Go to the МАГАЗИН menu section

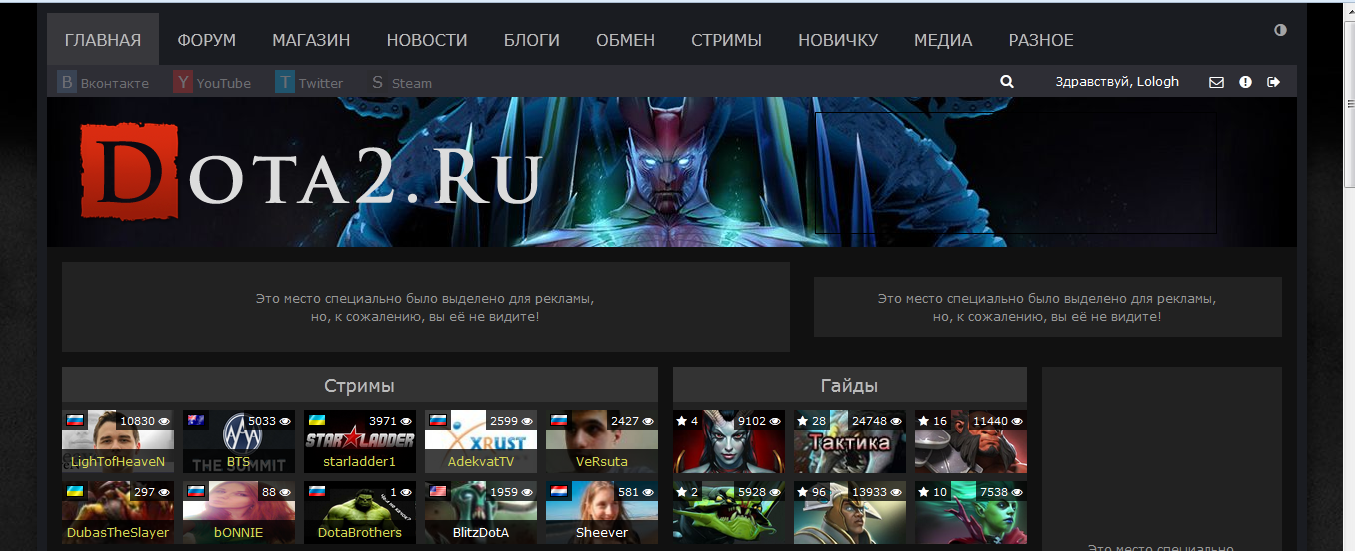point(311,40)
